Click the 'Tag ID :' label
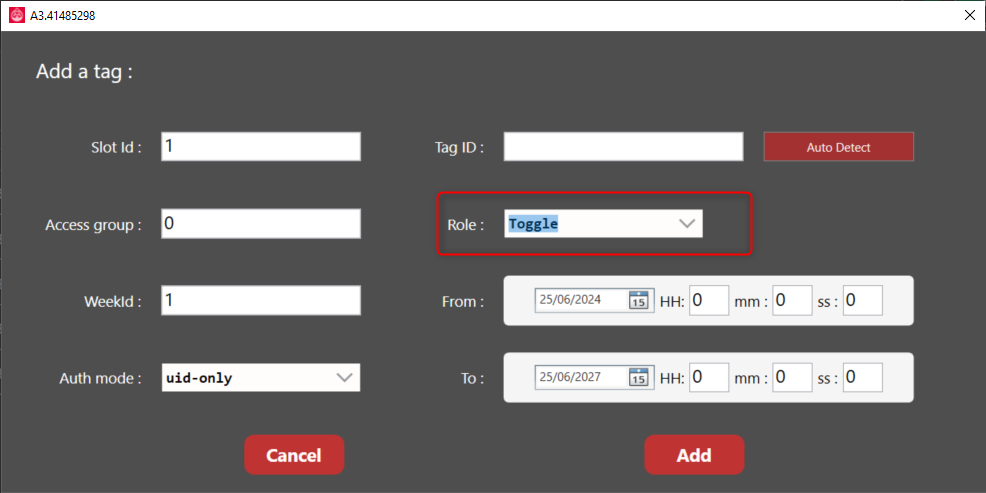 point(459,148)
